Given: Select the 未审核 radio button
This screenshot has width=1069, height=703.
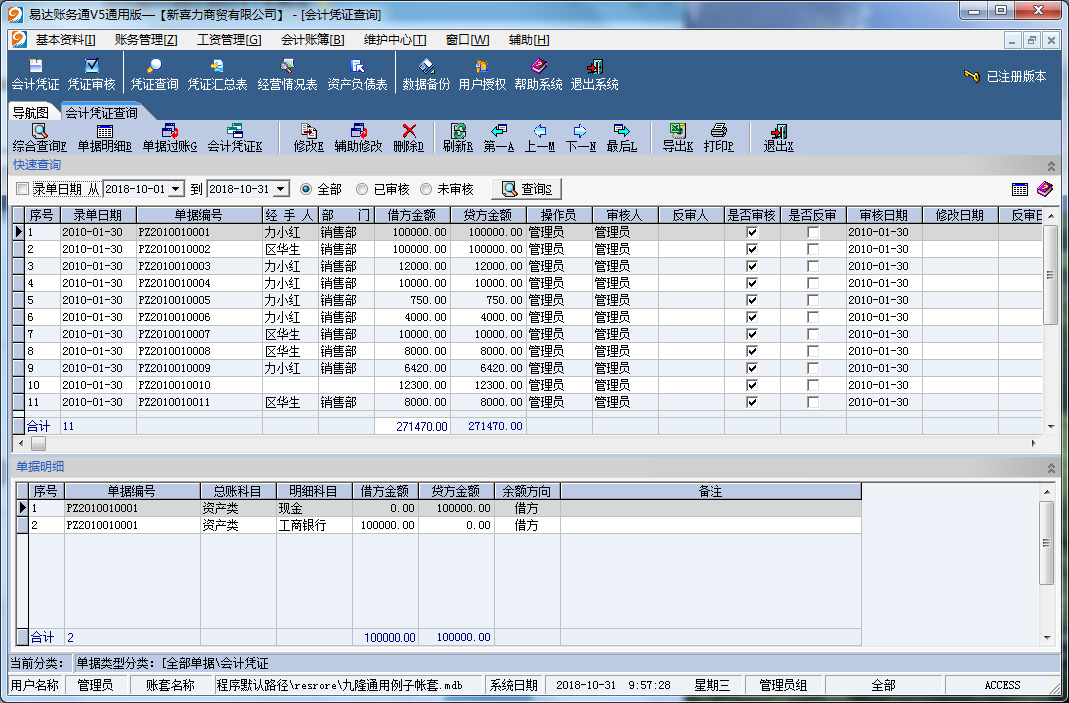Looking at the screenshot, I should [x=425, y=189].
